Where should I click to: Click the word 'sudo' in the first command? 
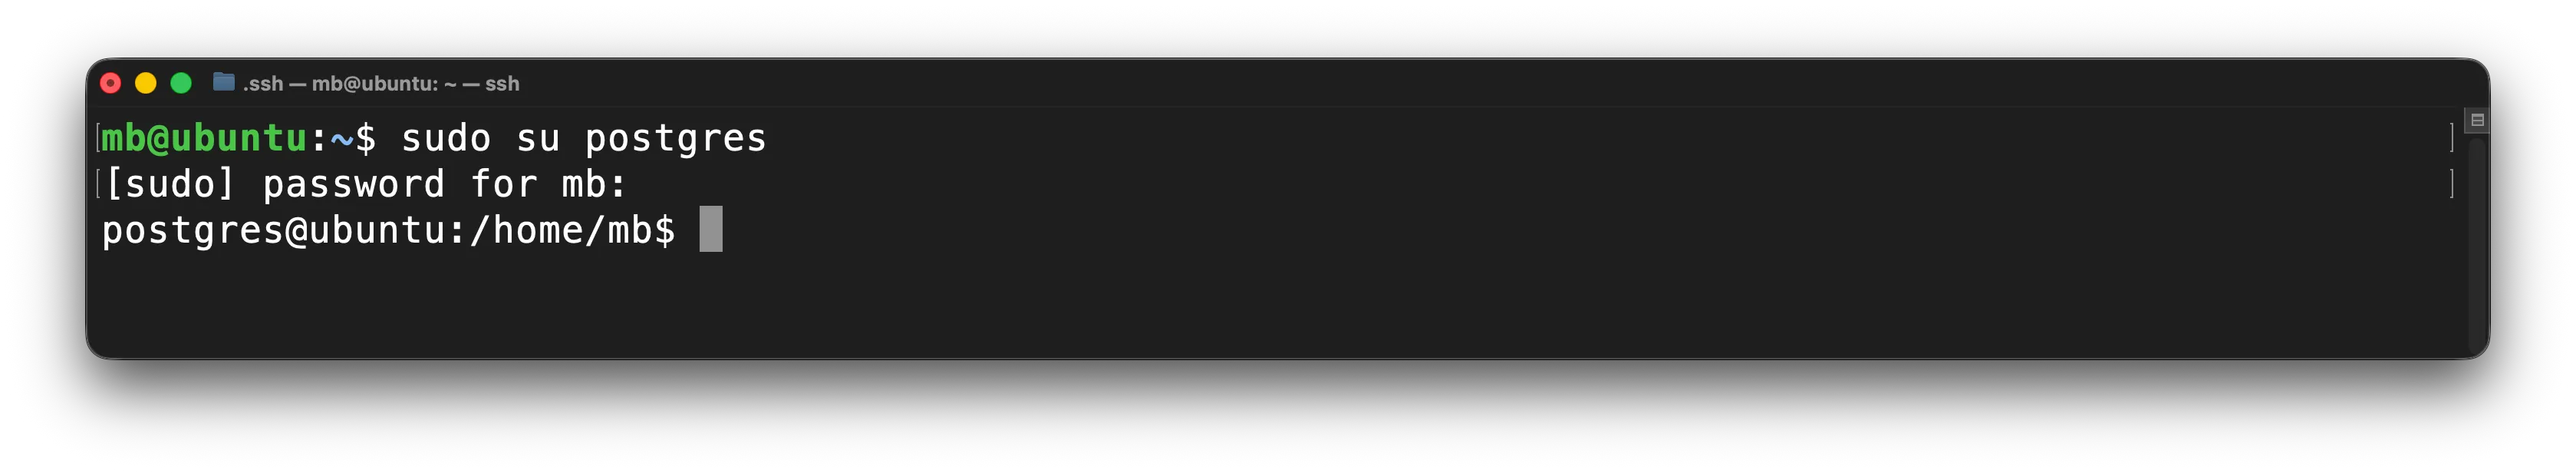[x=446, y=138]
